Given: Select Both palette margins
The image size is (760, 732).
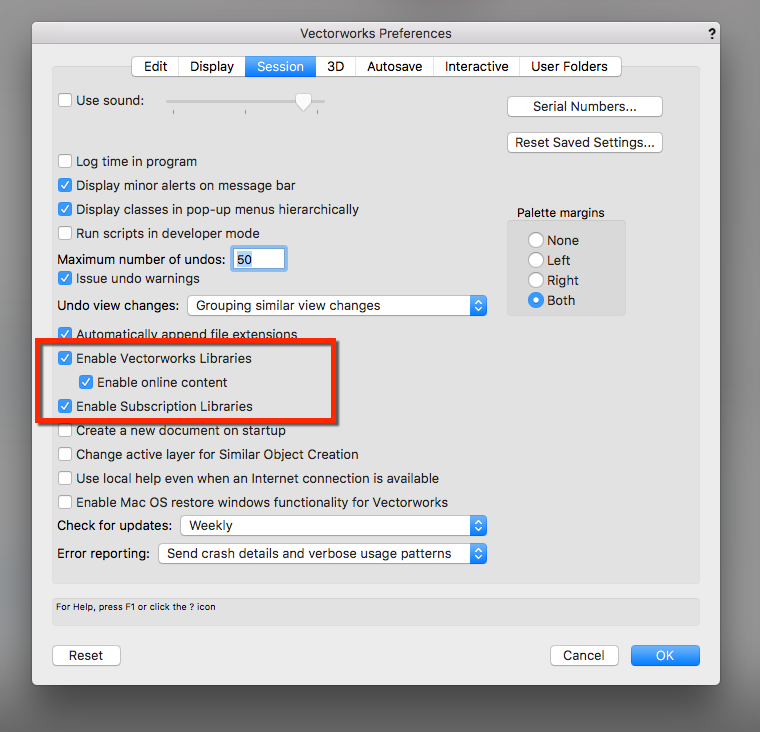Looking at the screenshot, I should pos(536,300).
